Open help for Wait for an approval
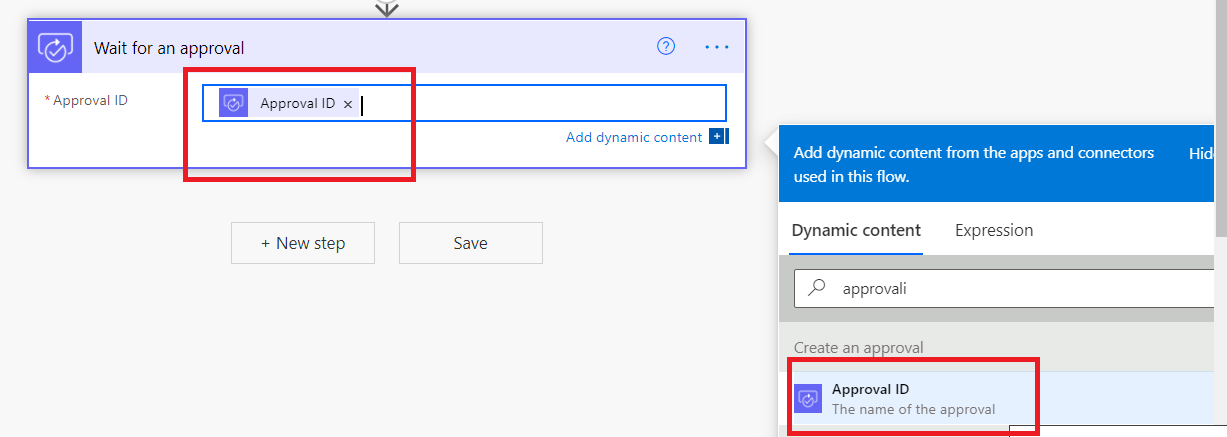1227x437 pixels. coord(666,46)
